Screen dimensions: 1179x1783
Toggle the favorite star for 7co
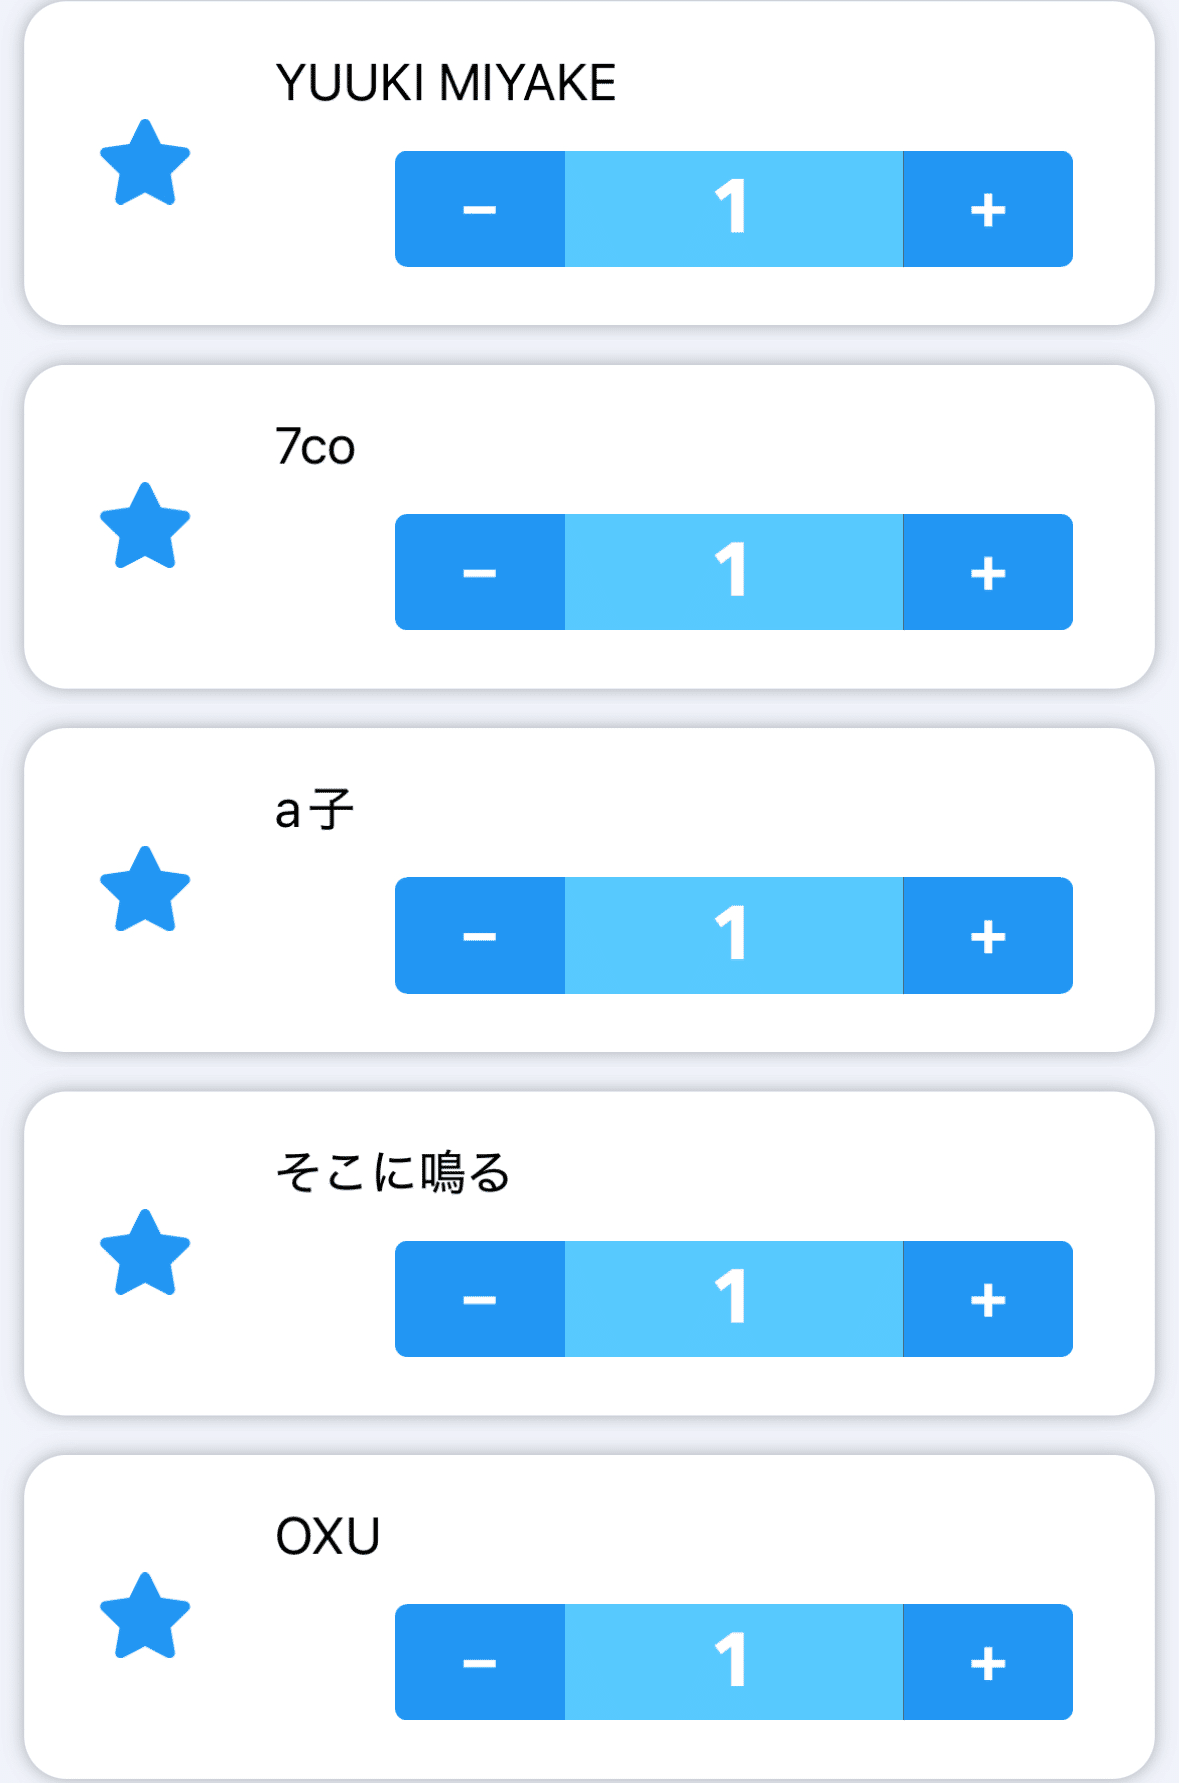[x=145, y=526]
